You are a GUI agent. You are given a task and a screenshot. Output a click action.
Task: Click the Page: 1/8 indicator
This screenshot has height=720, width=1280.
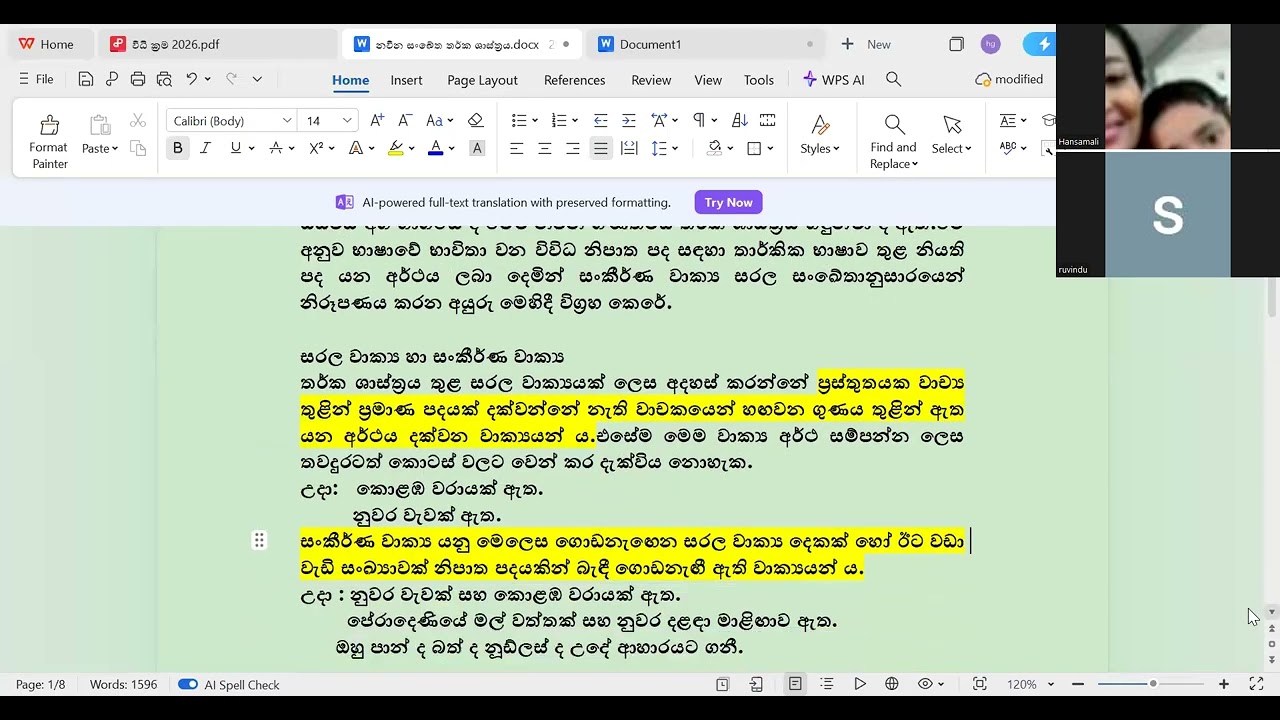tap(40, 685)
